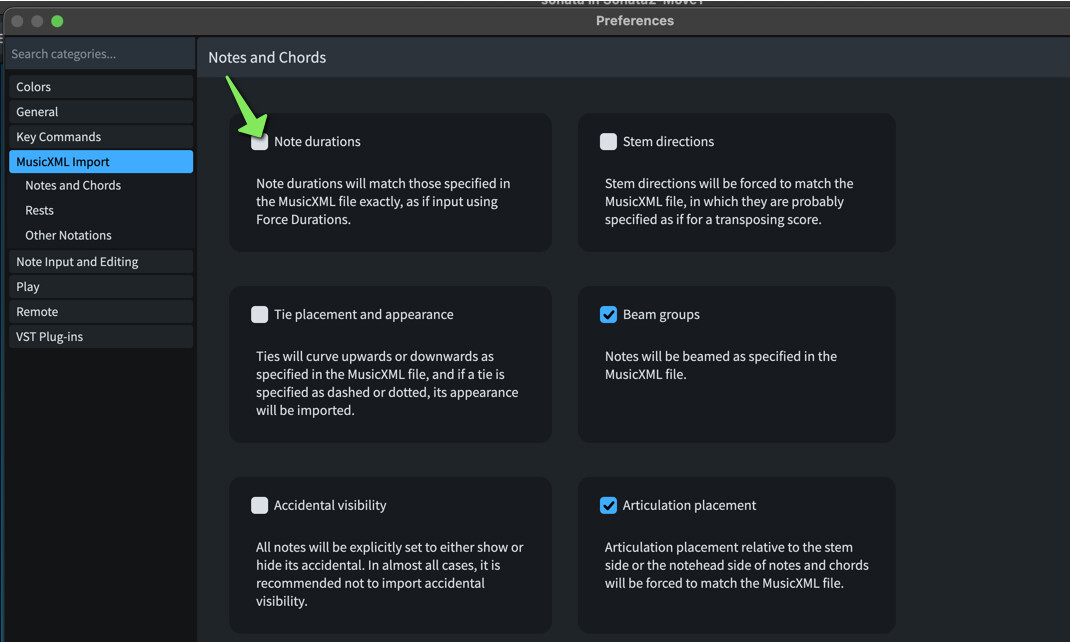Click the green window zoom button
Screen dimensions: 1070x642
pos(57,21)
